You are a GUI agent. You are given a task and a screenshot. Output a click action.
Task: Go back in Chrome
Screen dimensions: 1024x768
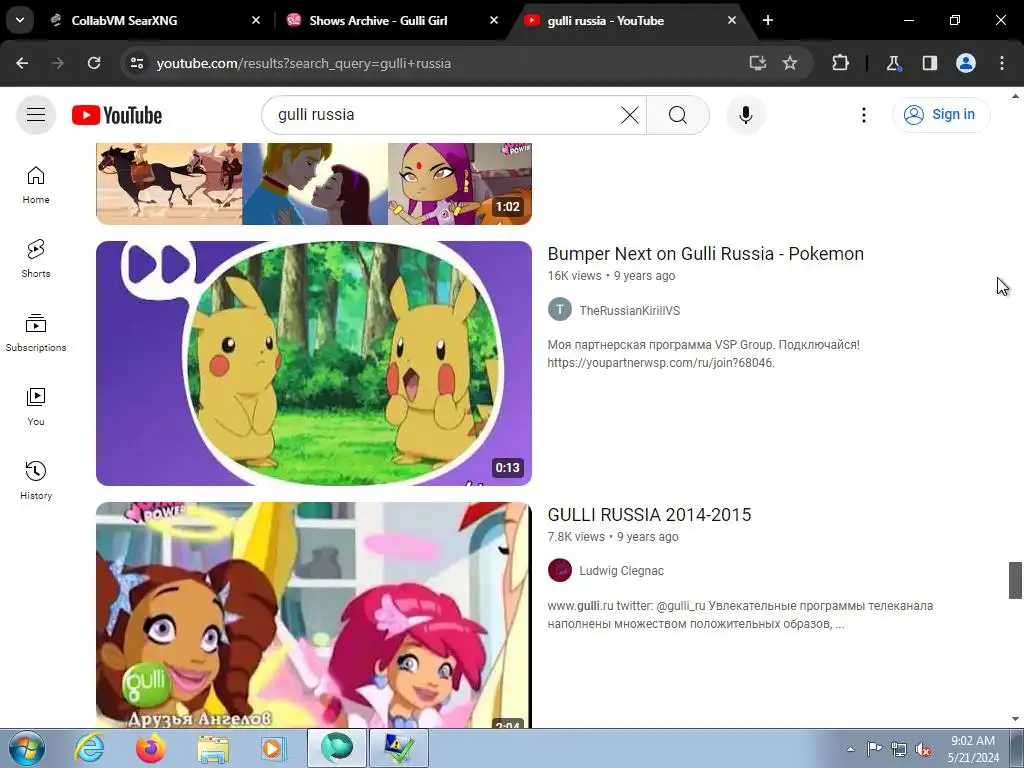pyautogui.click(x=22, y=63)
